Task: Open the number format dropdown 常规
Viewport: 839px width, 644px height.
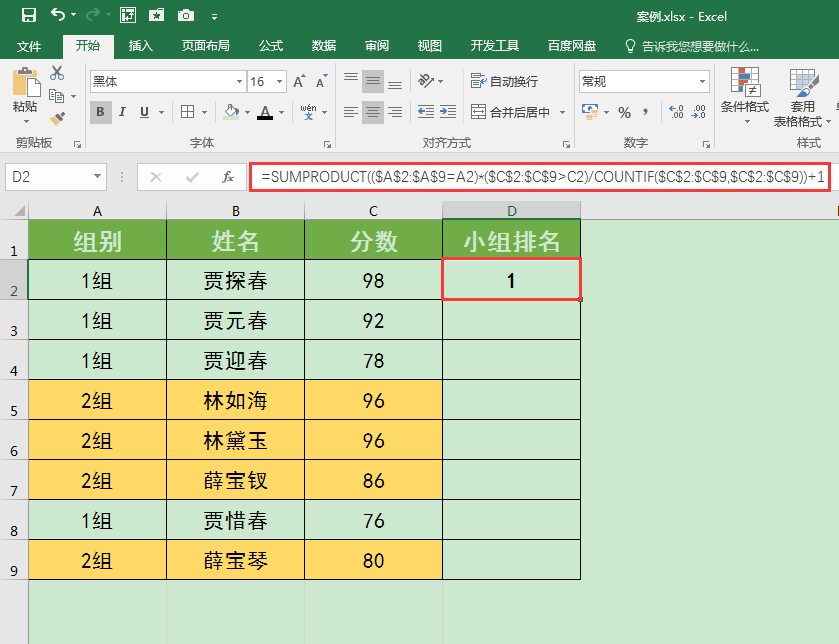Action: point(702,82)
